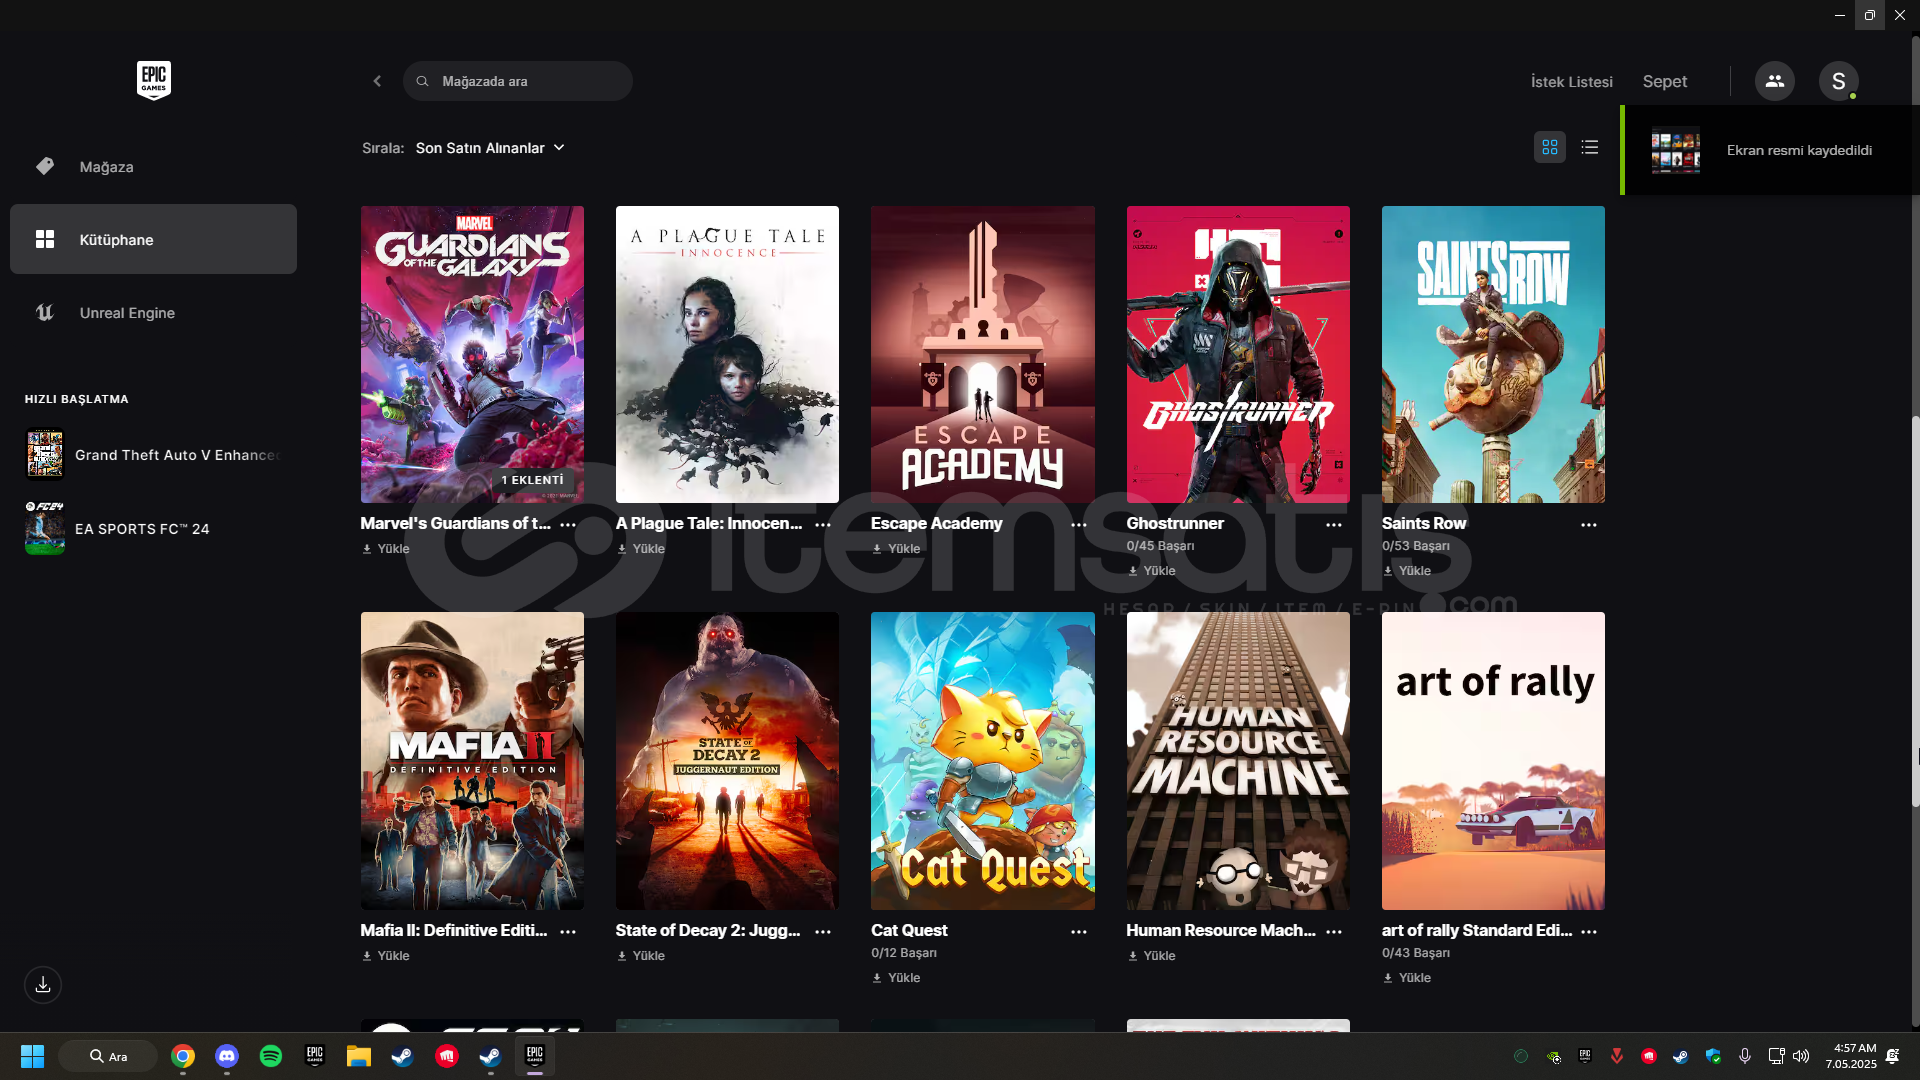Open the downloads icon in sidebar
Viewport: 1920px width, 1080px height.
(x=43, y=985)
